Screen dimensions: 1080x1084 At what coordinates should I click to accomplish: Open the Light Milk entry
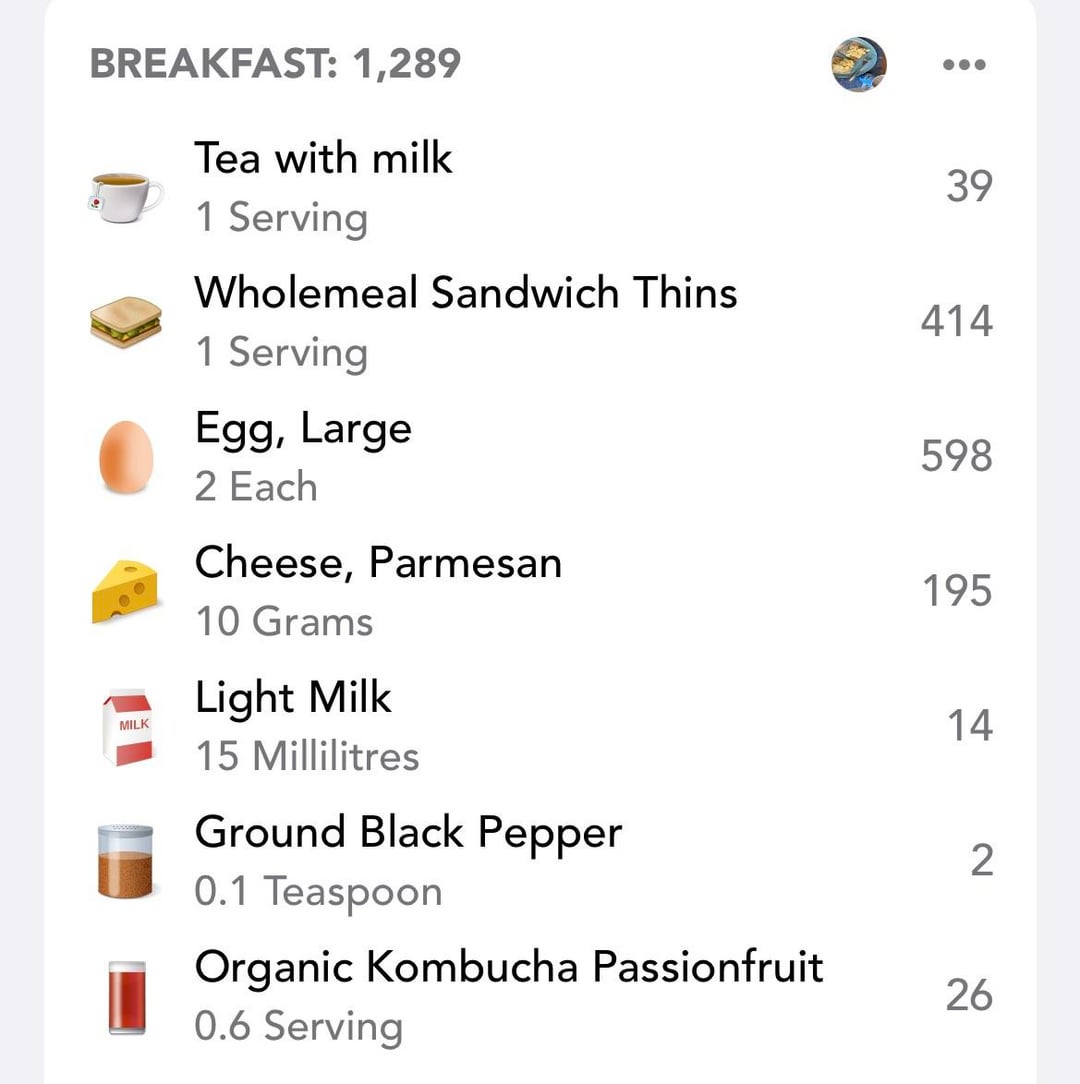tap(293, 698)
